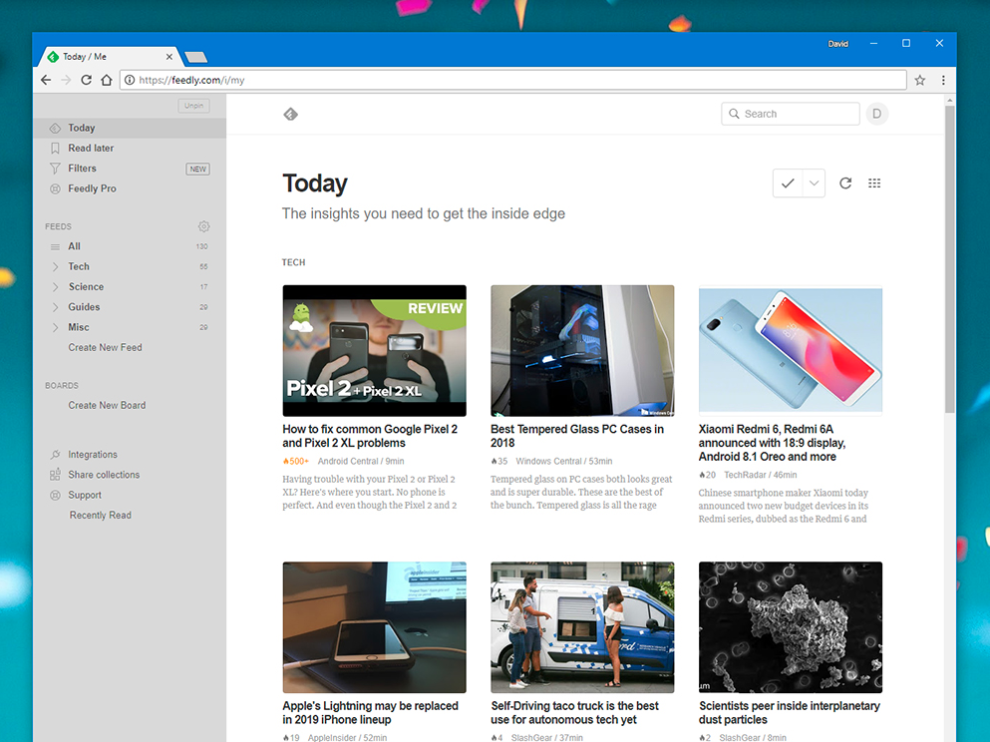
Task: Click the Feedly logo above Today heading
Action: coord(290,114)
